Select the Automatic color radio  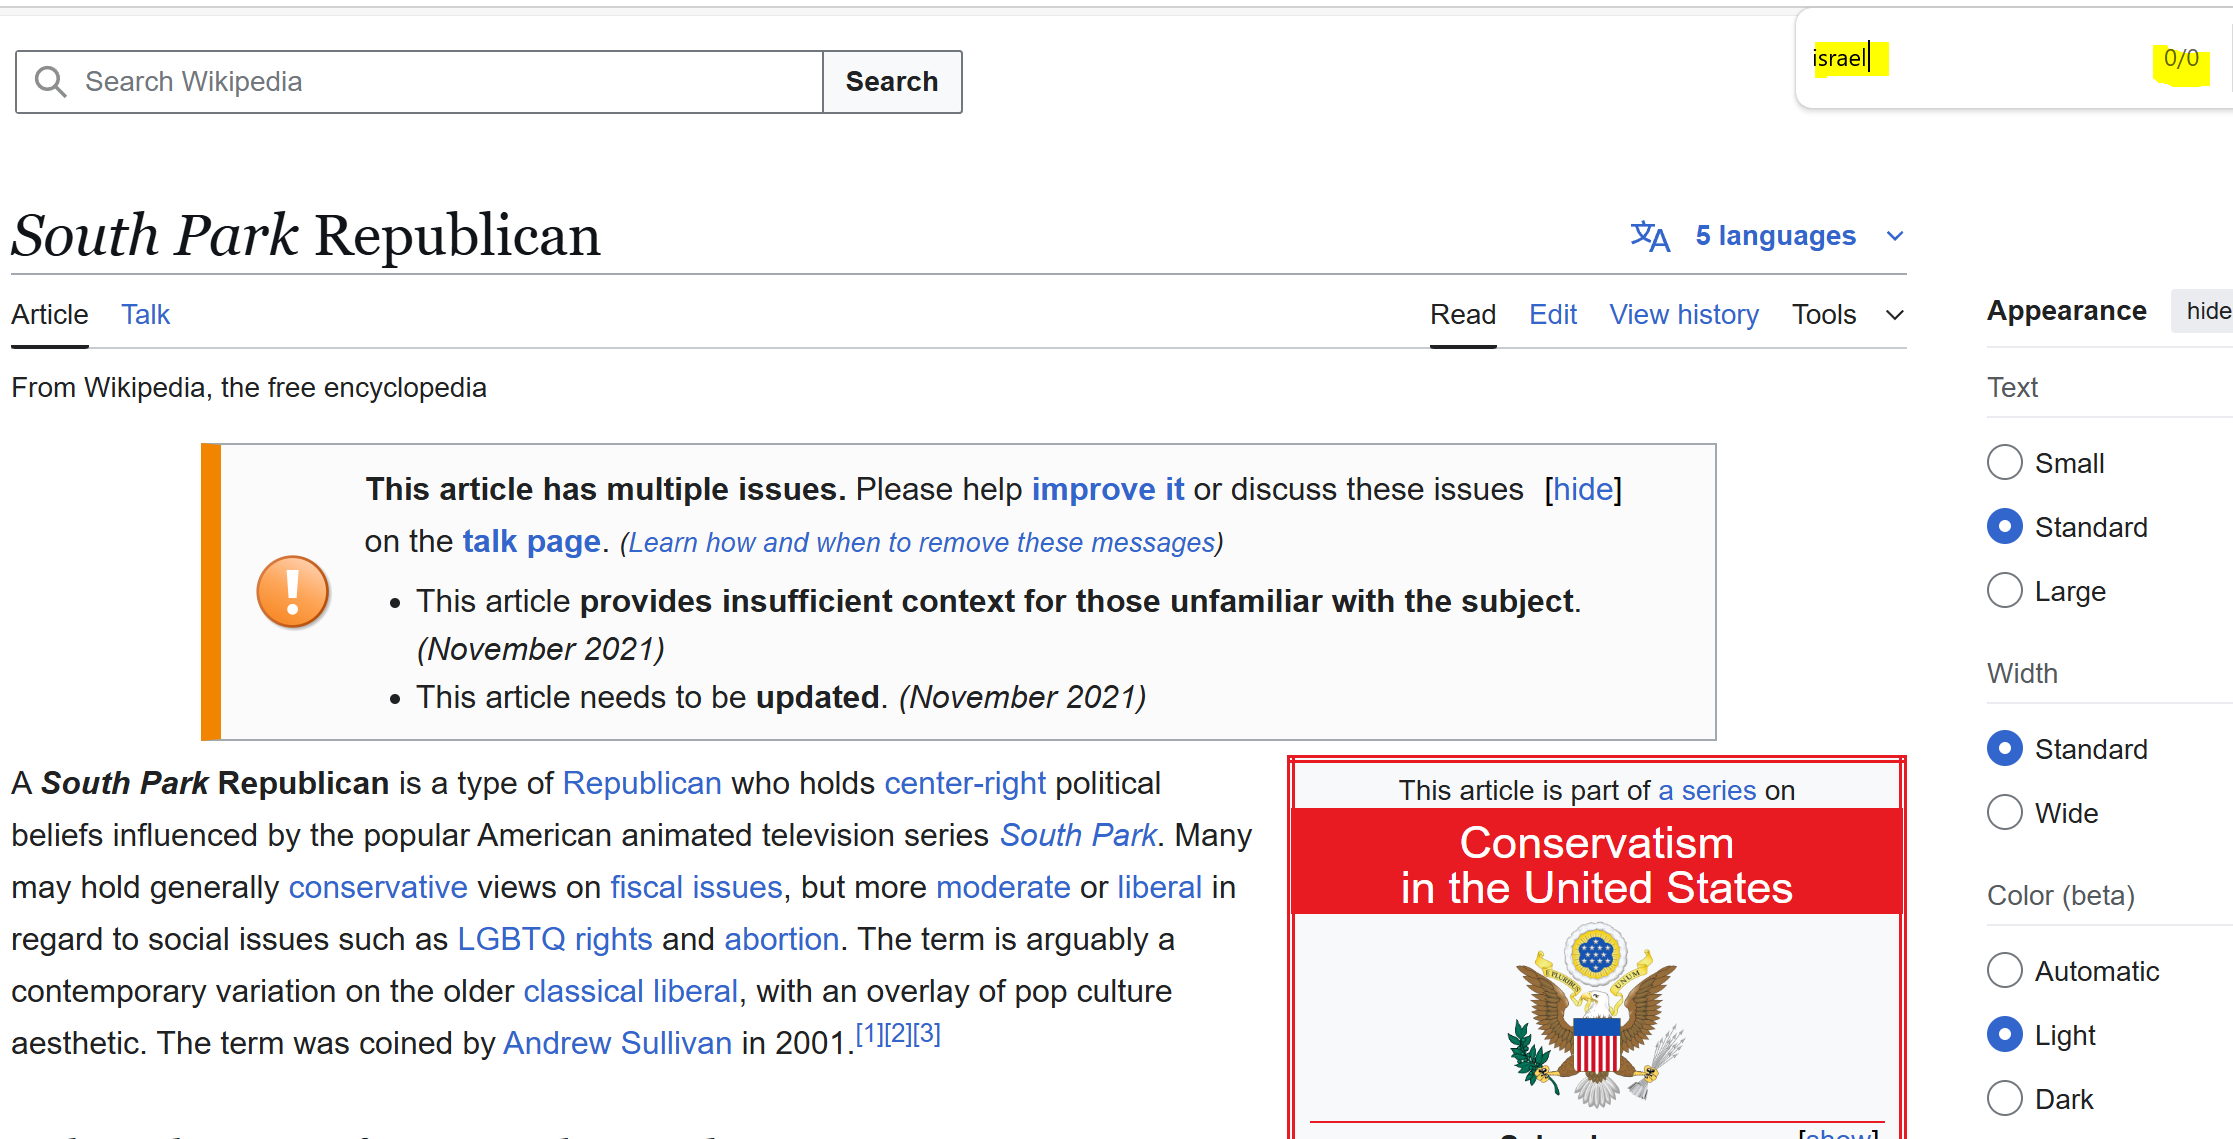tap(2004, 970)
